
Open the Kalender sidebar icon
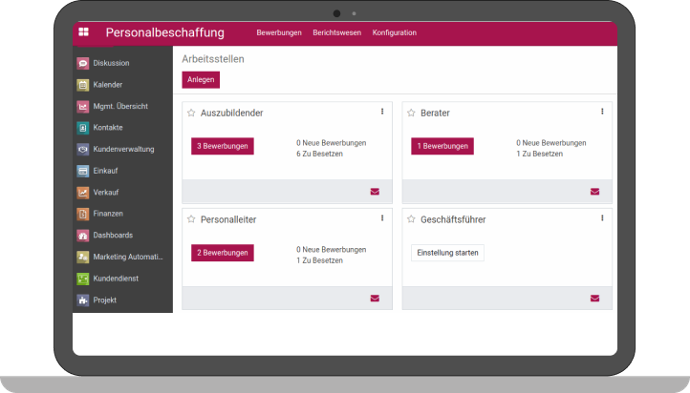pyautogui.click(x=83, y=84)
